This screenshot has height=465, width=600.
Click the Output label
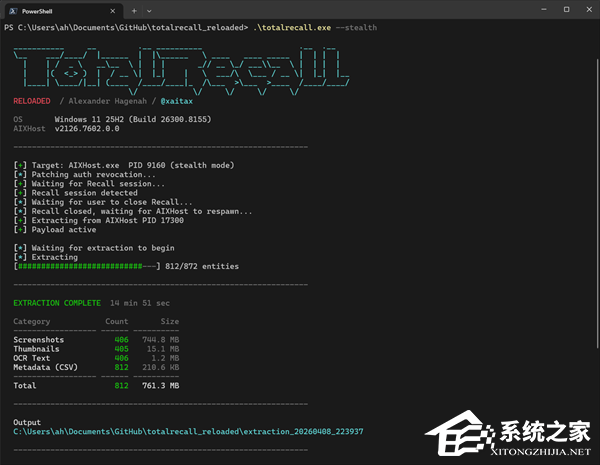click(27, 423)
